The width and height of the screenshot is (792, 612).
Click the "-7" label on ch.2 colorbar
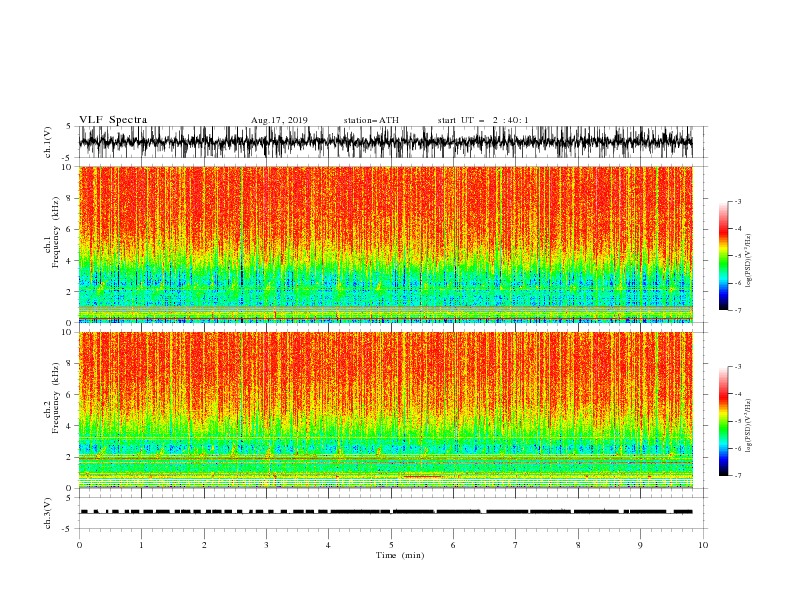[737, 476]
